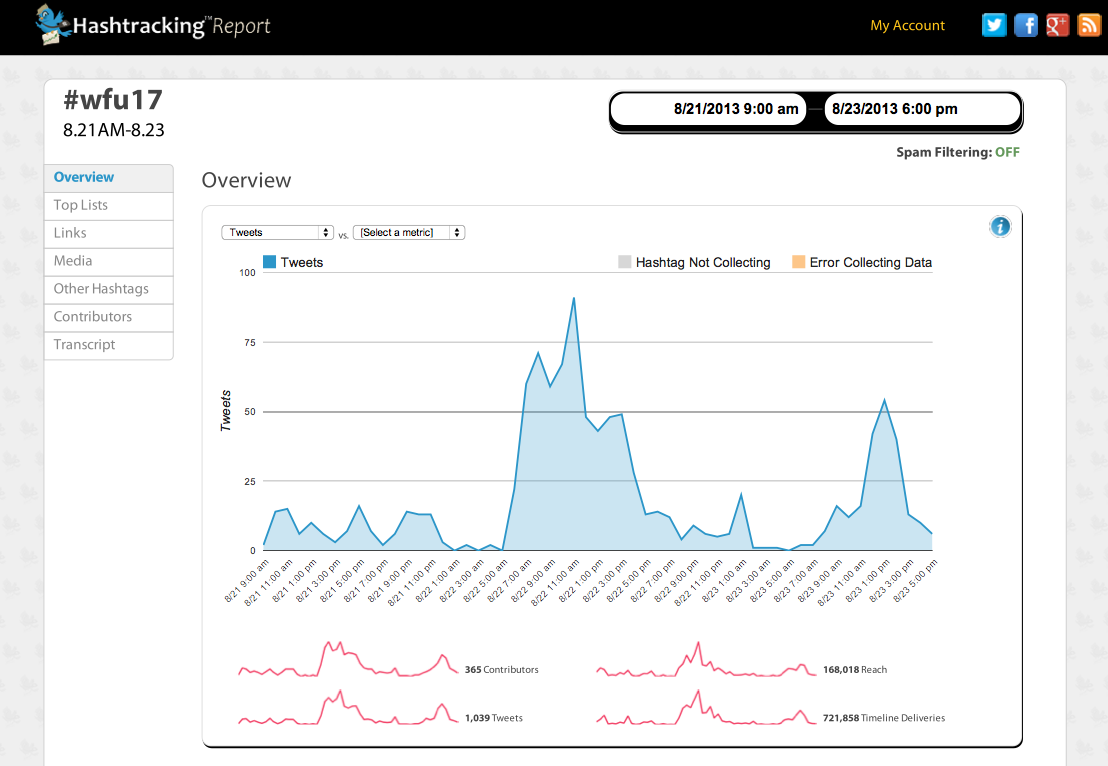
Task: Click the My Account link
Action: coord(907,26)
